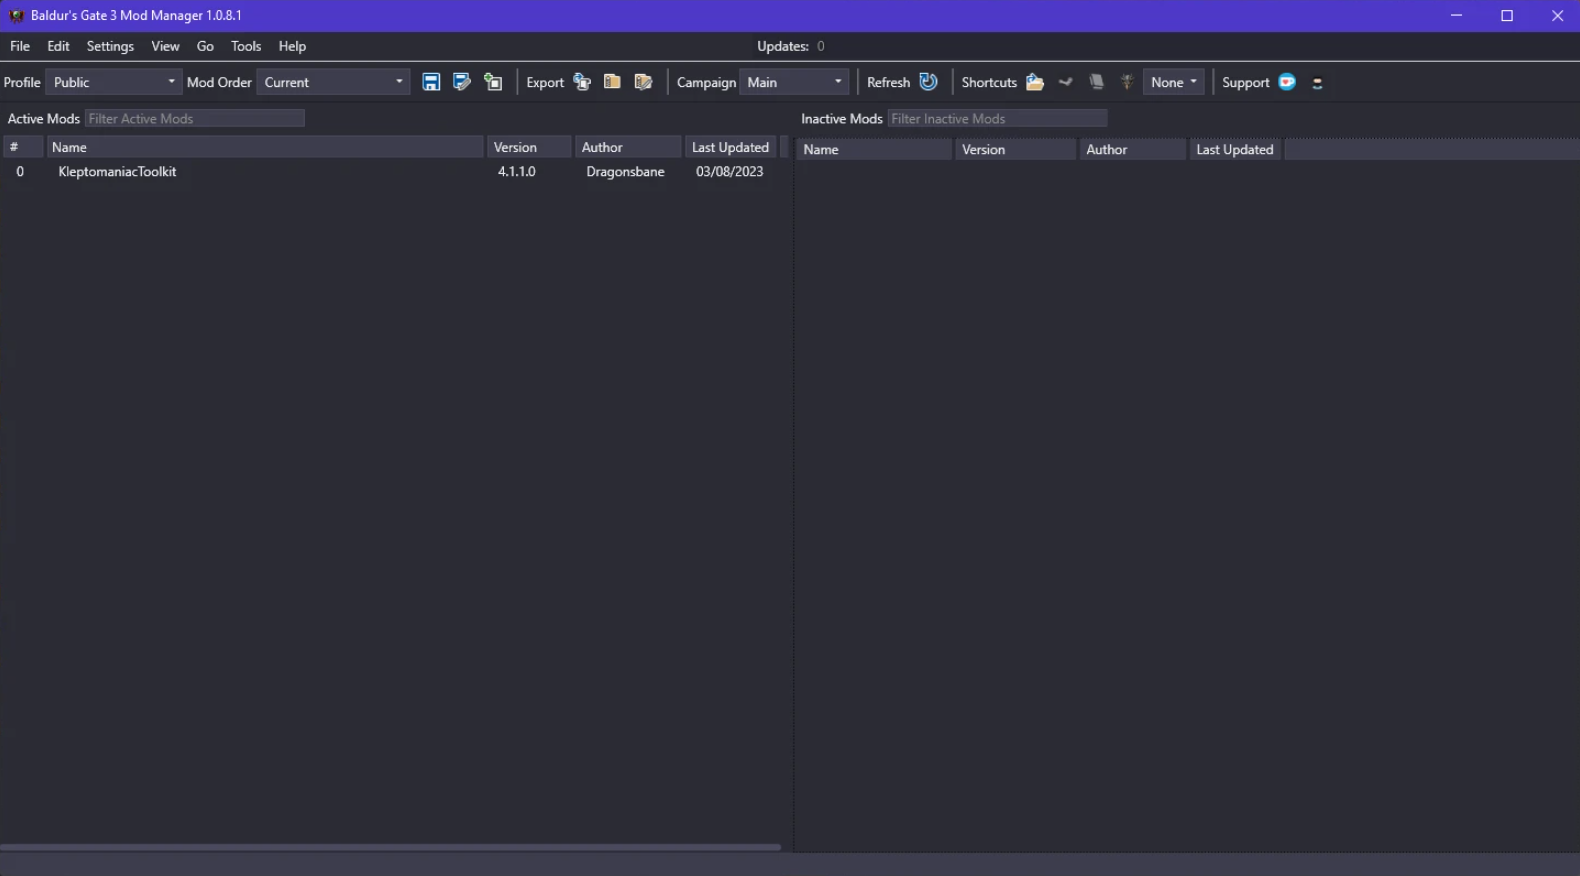1580x876 pixels.
Task: Click the Ko-fi support heart icon
Action: pyautogui.click(x=1287, y=82)
